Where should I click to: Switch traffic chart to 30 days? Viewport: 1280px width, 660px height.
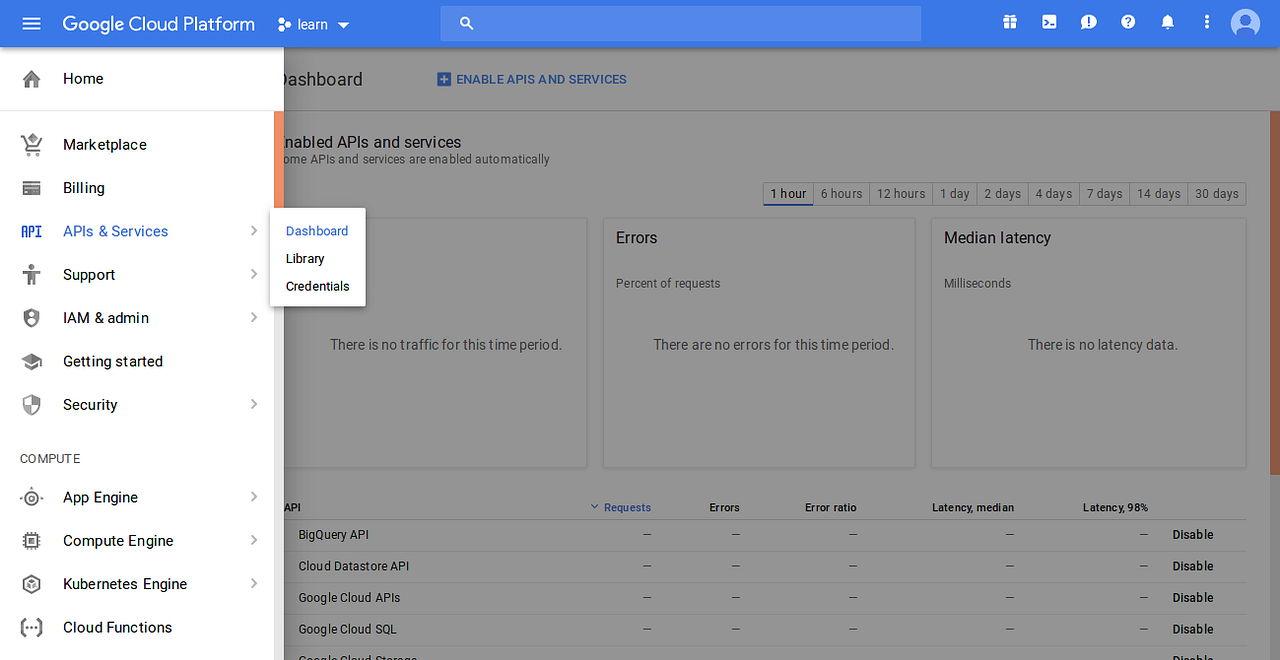[1216, 194]
